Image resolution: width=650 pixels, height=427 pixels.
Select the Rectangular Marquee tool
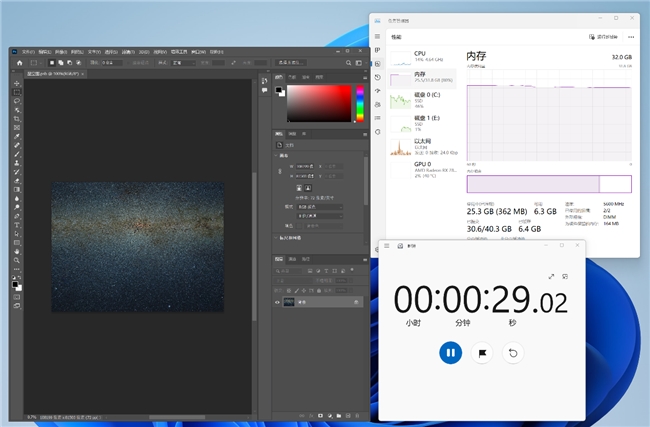click(x=17, y=92)
